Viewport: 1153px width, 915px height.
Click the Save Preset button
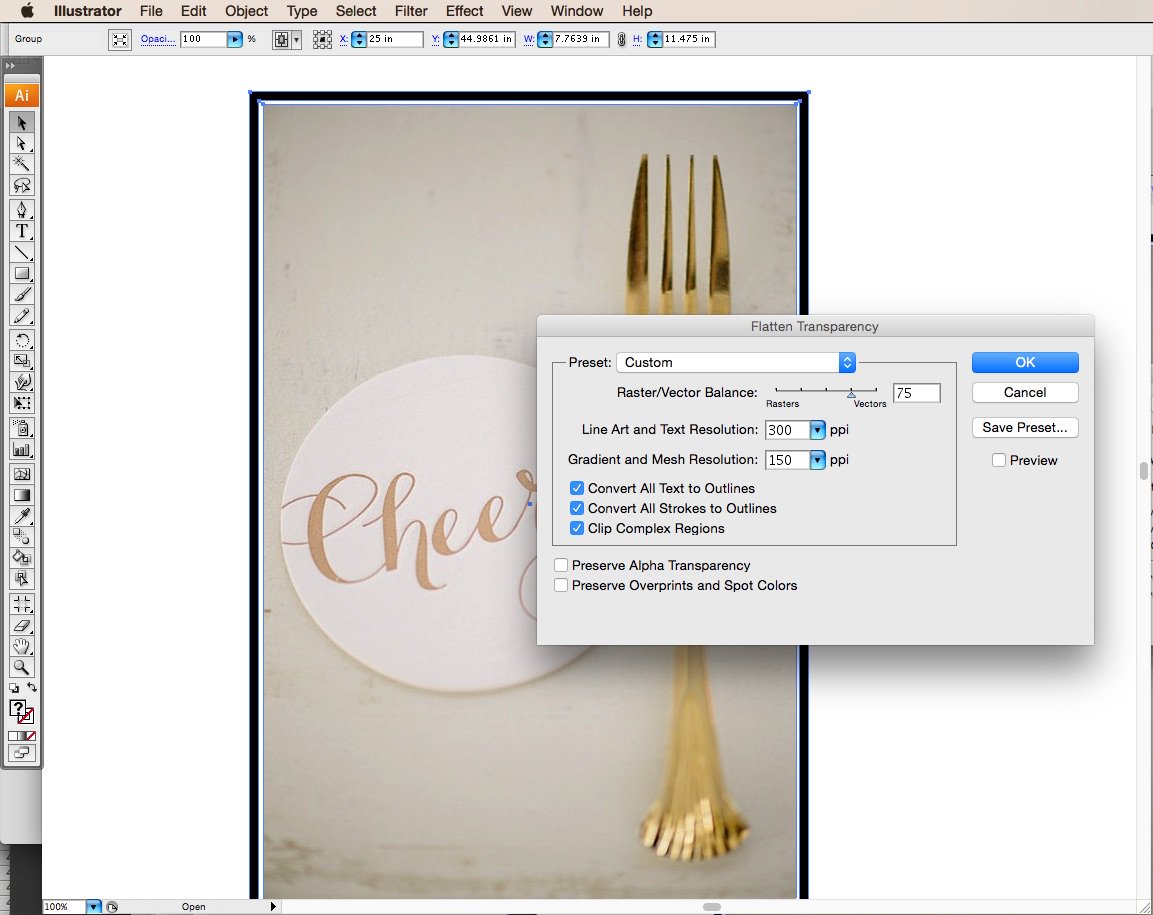[1024, 427]
